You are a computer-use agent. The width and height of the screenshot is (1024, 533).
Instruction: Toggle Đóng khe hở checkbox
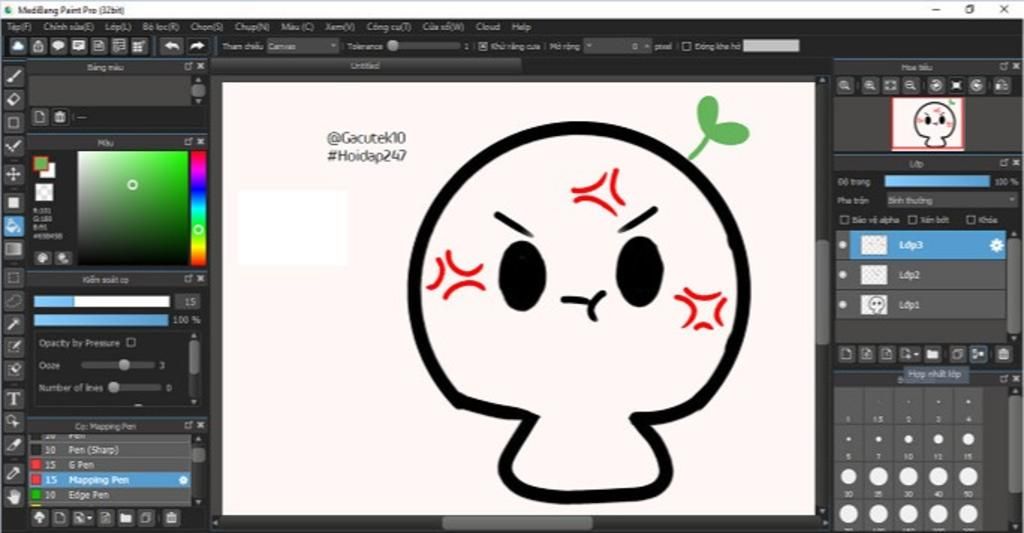coord(686,46)
